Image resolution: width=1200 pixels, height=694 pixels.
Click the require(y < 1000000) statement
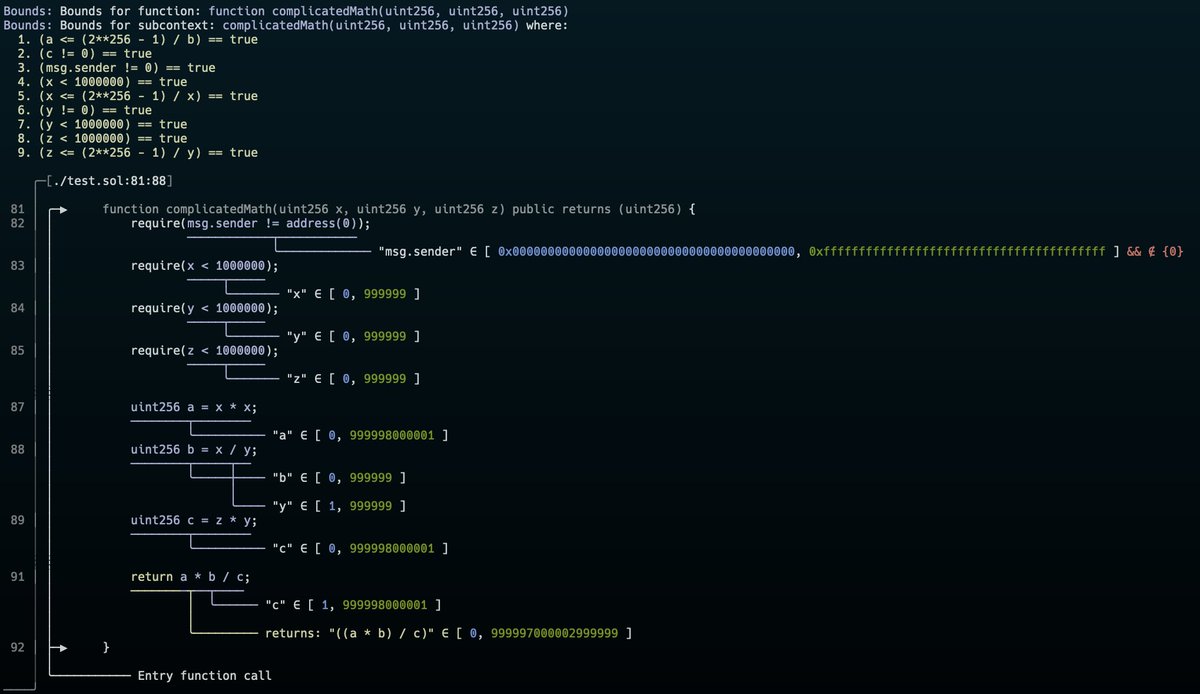[204, 308]
